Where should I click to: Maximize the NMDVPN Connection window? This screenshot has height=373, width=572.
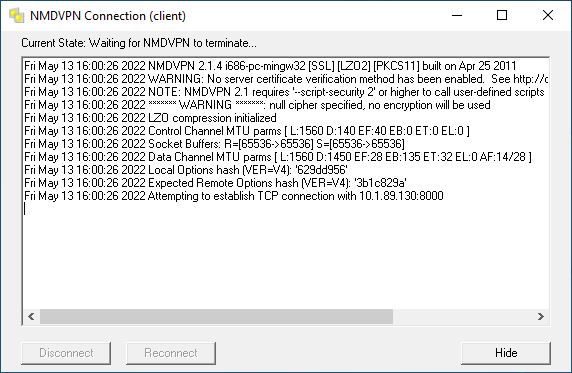point(502,15)
